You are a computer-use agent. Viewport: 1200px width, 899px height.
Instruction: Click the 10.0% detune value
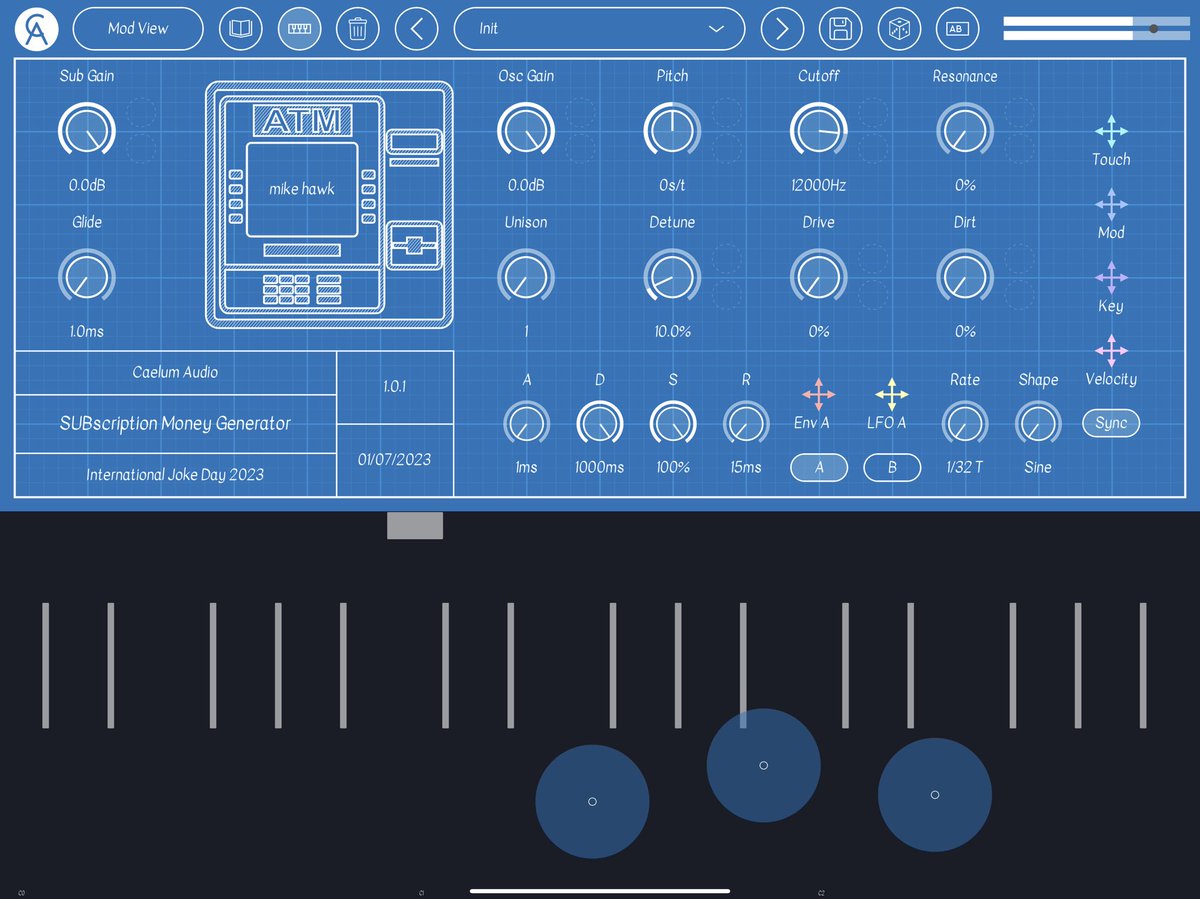(672, 331)
